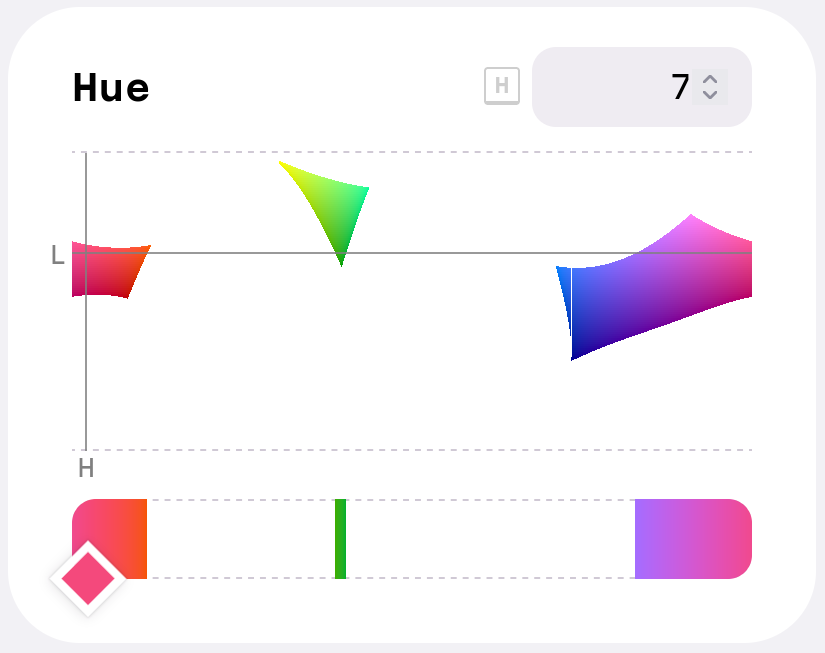Viewport: 825px width, 653px height.
Task: Click the H axis label below the graph
Action: pyautogui.click(x=87, y=466)
